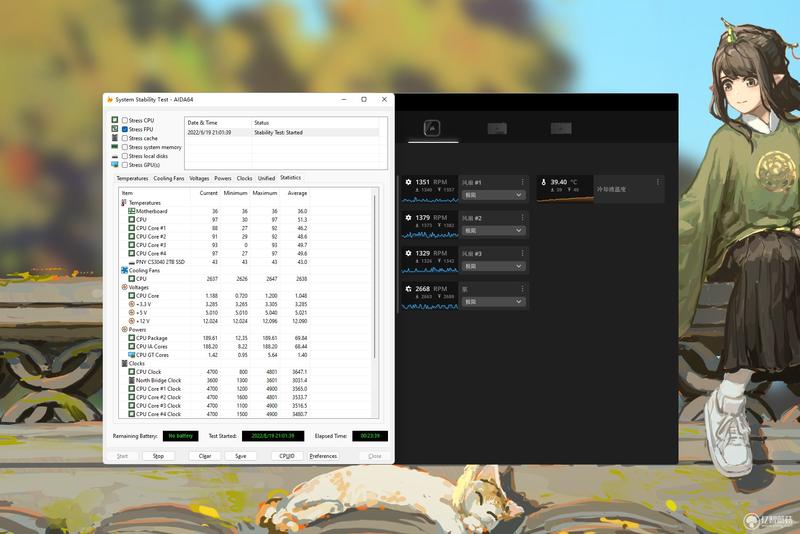Open the Temperatures tab in AIDA64
The width and height of the screenshot is (800, 534).
point(132,179)
